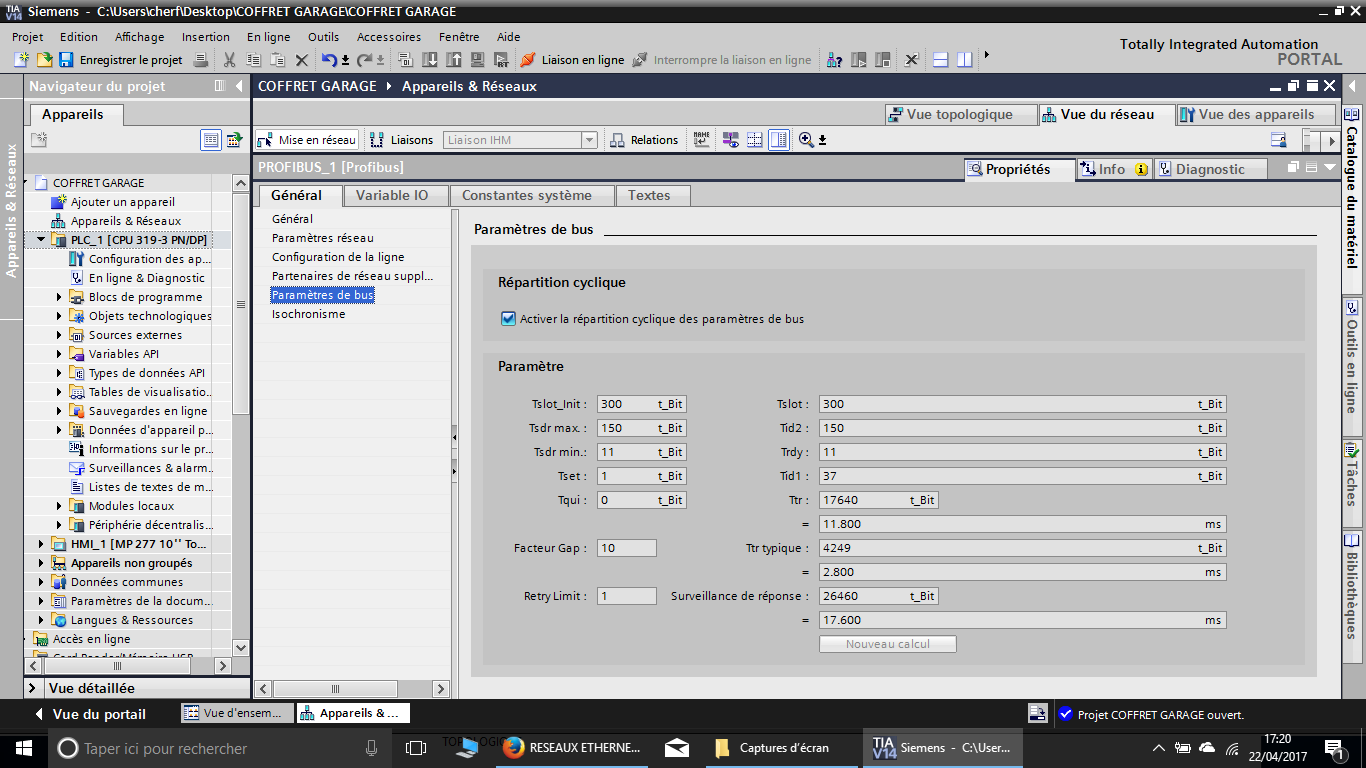Click the Facteur Gap input field
Screen dimensions: 1366x768
(627, 548)
